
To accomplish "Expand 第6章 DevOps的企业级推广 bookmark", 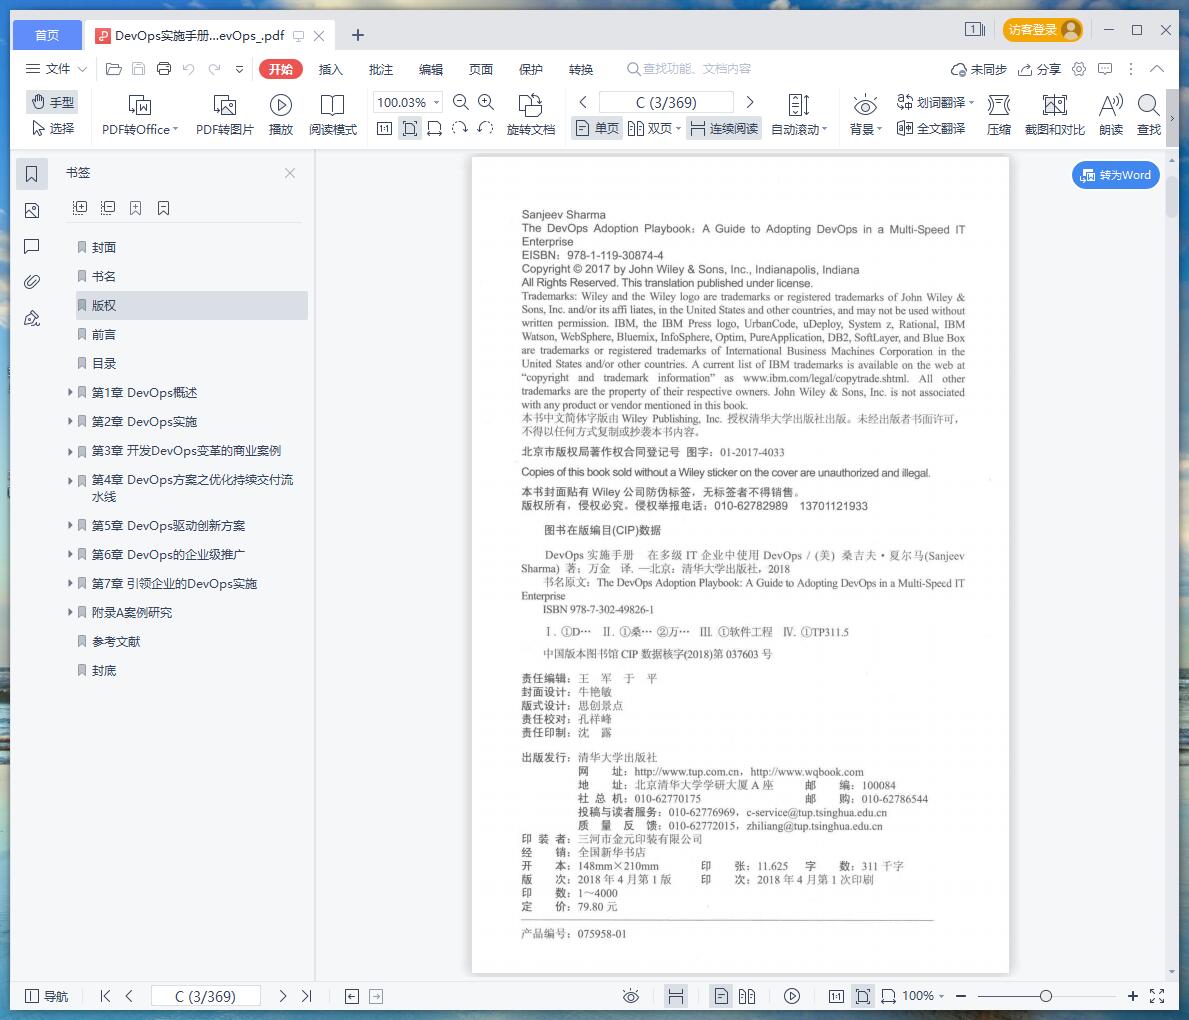I will [x=71, y=554].
